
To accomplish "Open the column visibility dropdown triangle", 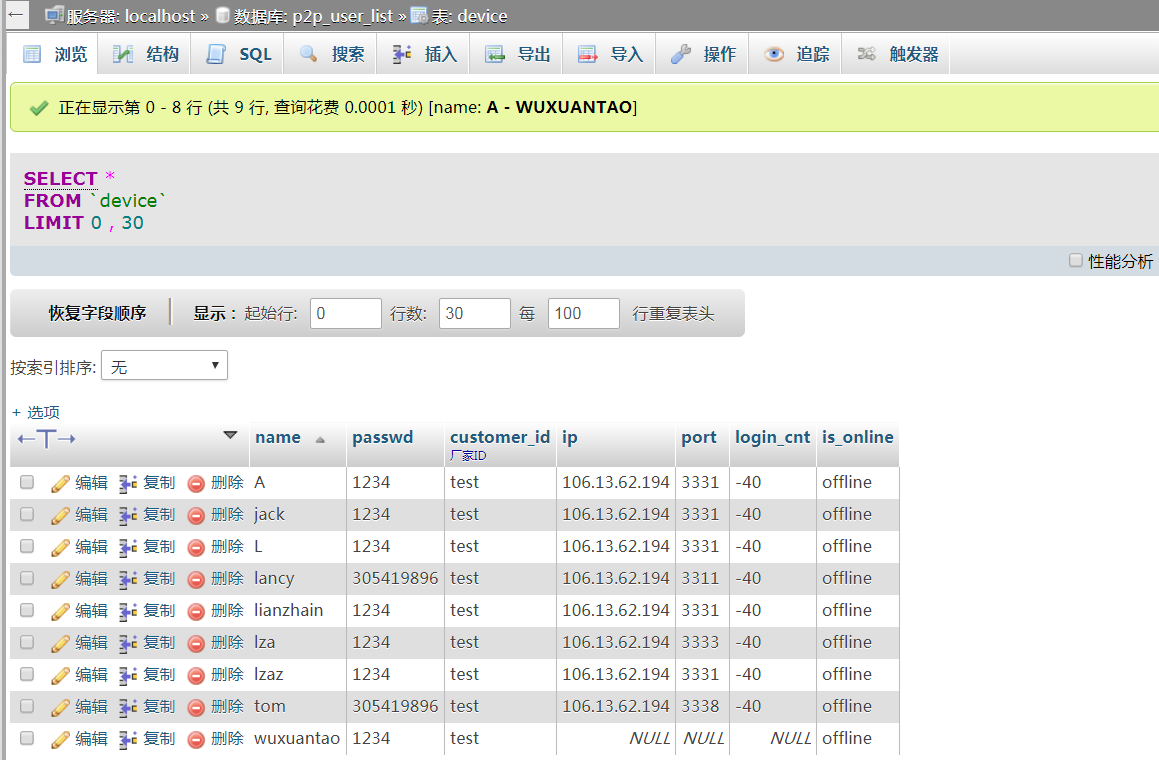I will pos(231,435).
